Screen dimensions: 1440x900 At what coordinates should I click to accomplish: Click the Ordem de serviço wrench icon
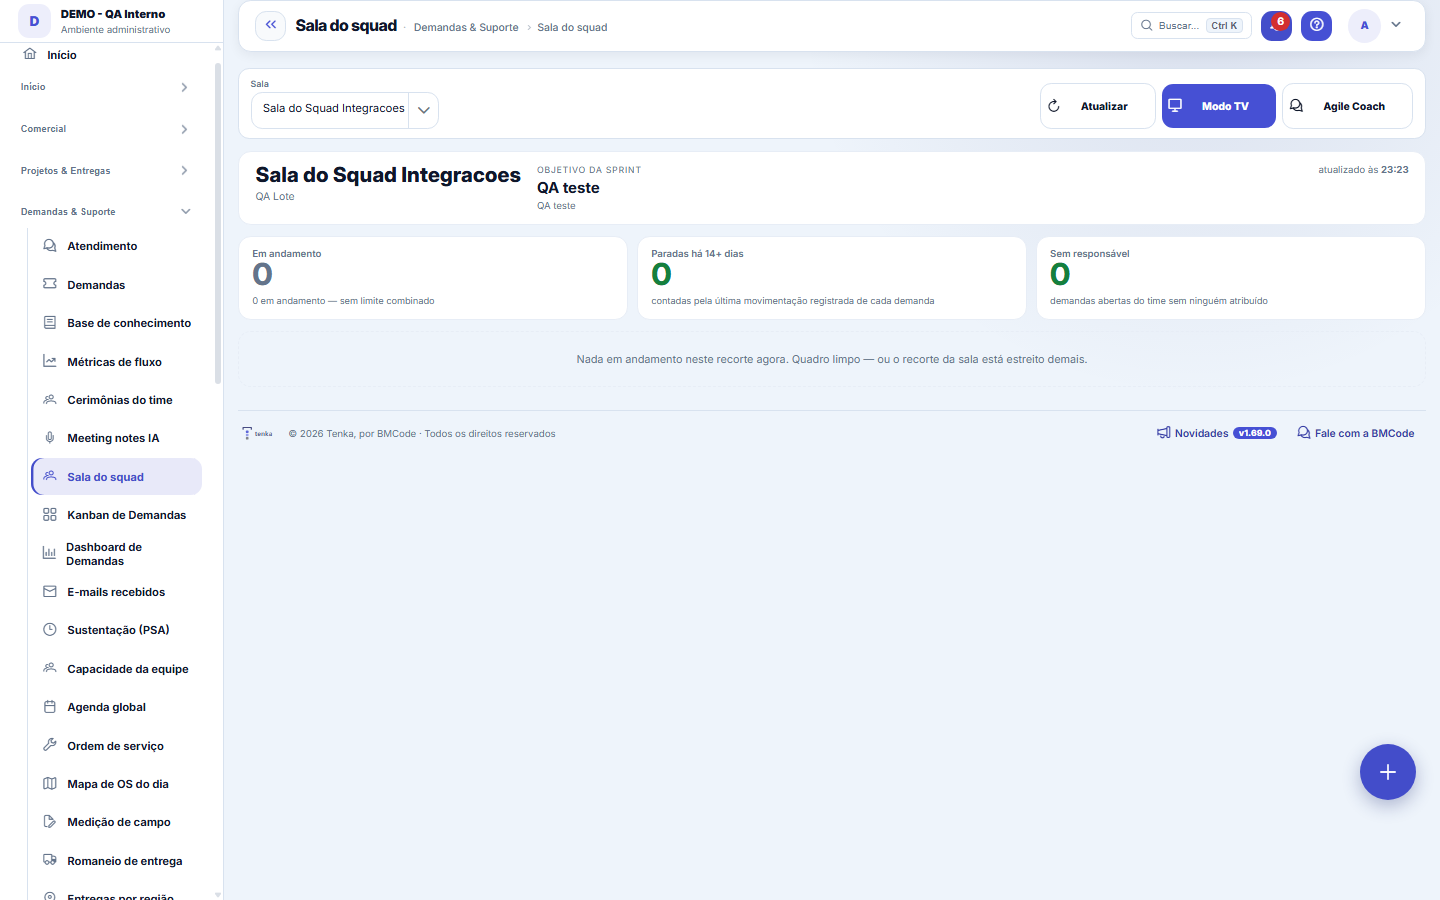50,745
